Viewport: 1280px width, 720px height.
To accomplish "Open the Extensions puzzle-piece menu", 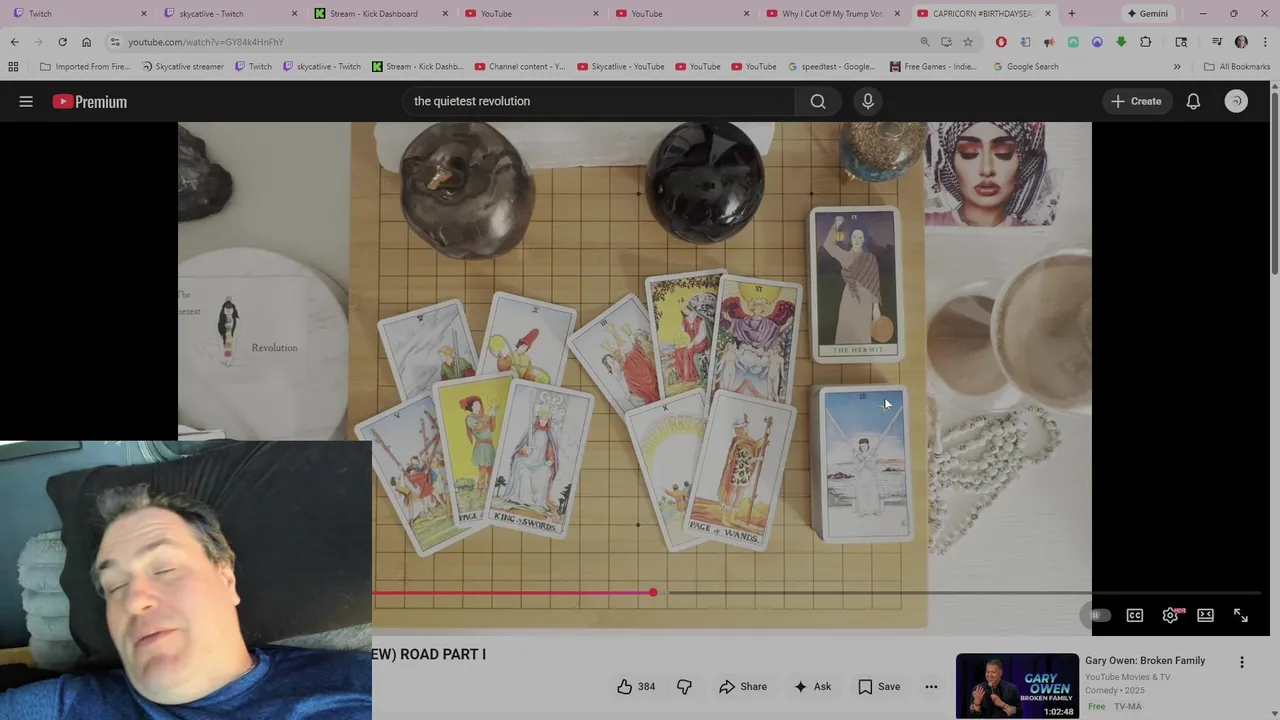I will [1146, 42].
